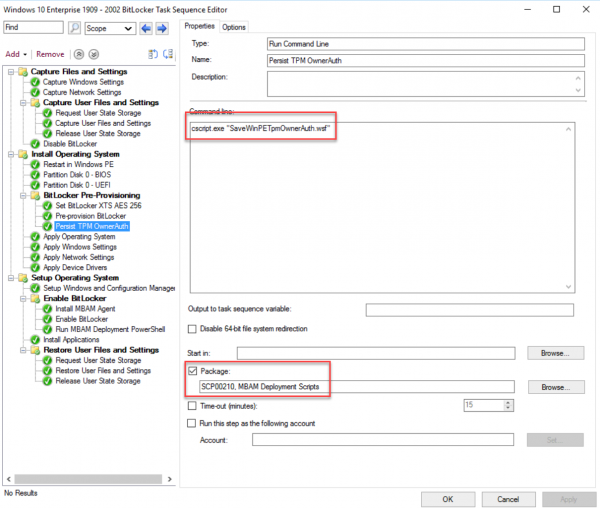The height and width of the screenshot is (508, 600).
Task: Check Run this step as following account
Action: [191, 423]
